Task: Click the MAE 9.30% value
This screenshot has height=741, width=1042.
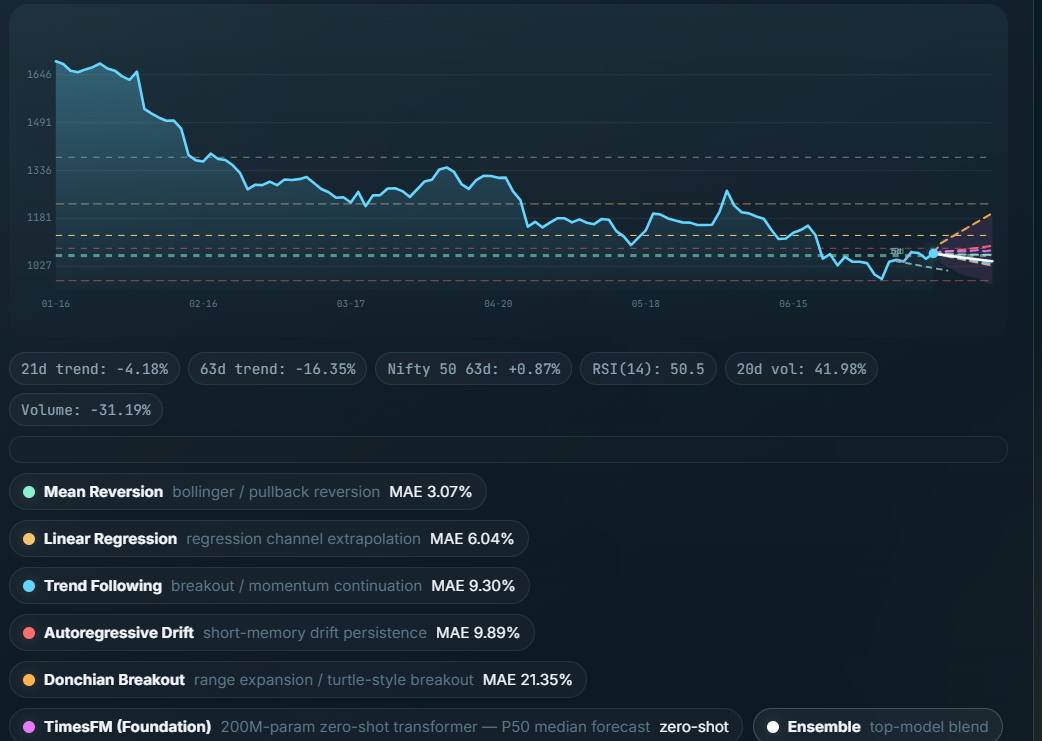Action: pyautogui.click(x=473, y=586)
